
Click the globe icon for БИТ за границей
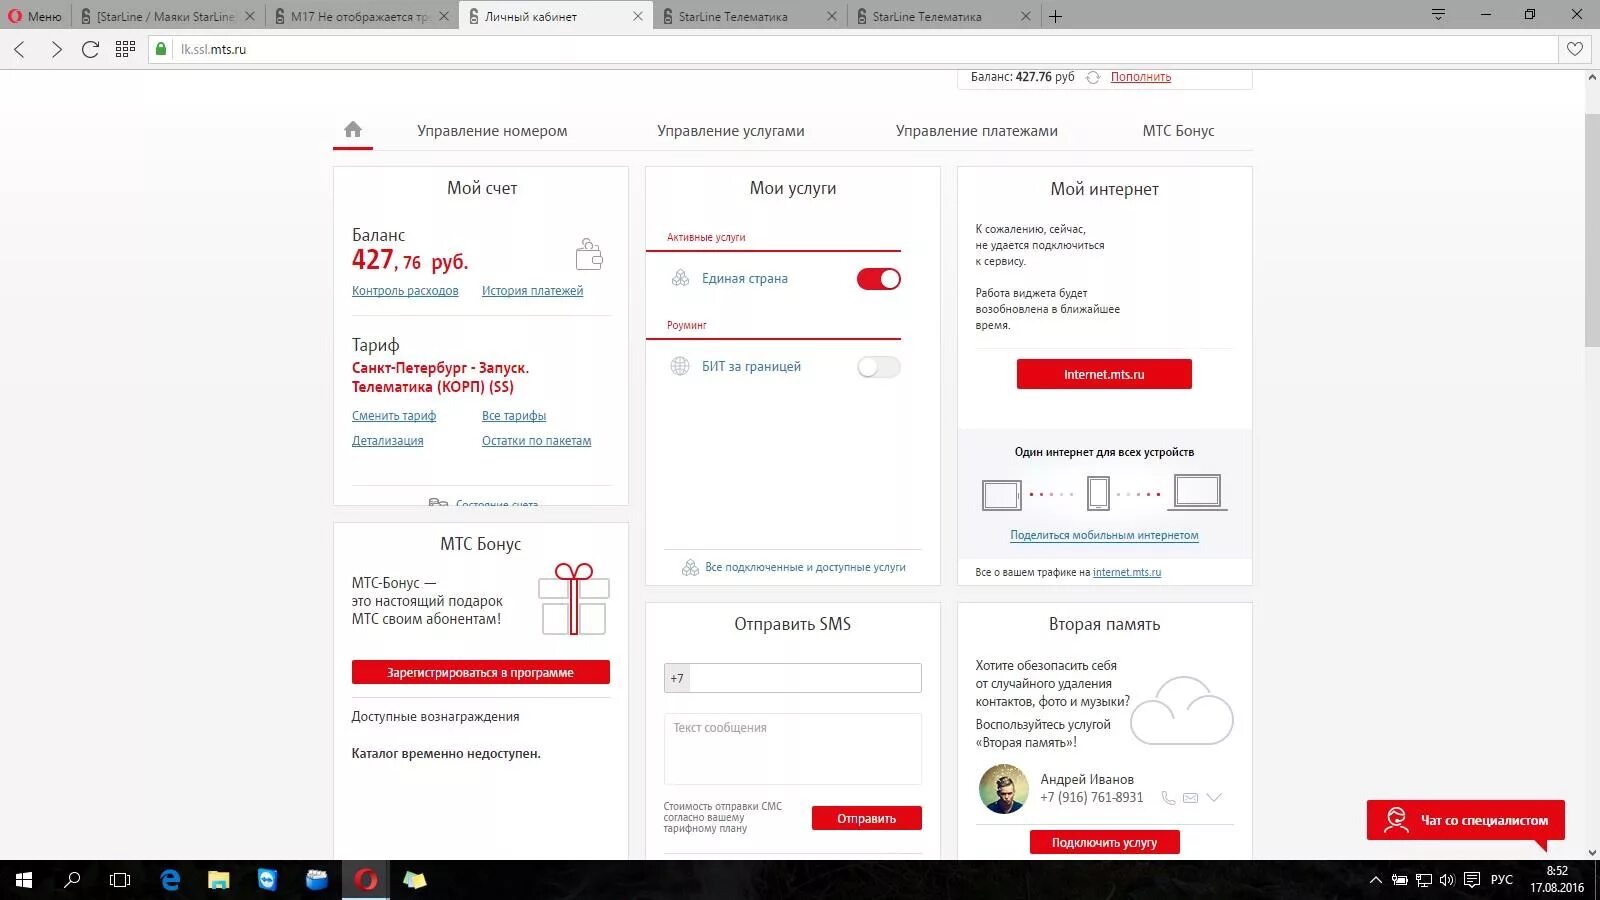[x=680, y=366]
